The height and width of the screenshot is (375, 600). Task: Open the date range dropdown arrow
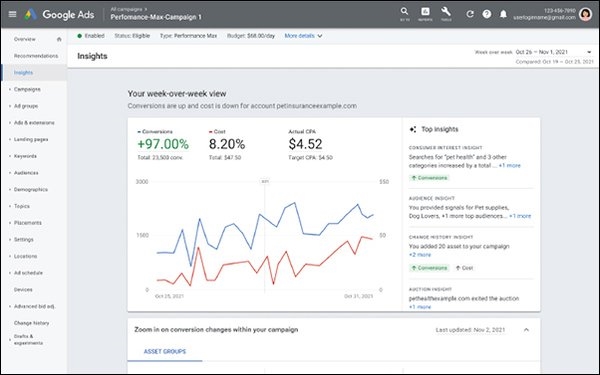coord(589,52)
